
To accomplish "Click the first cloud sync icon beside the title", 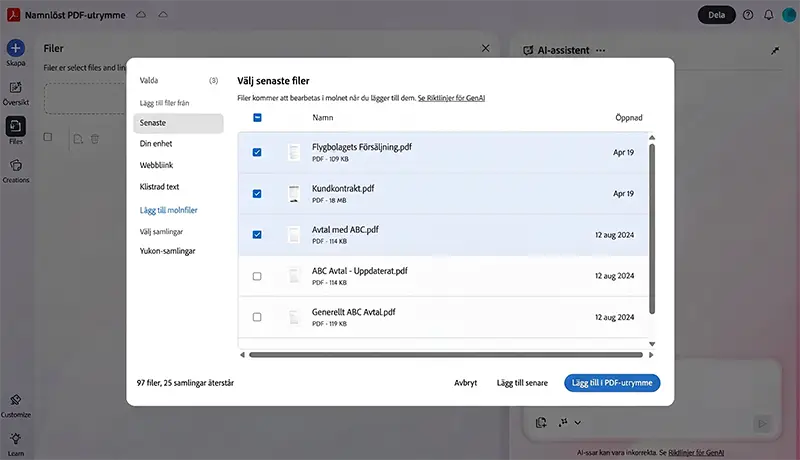I will [x=141, y=15].
